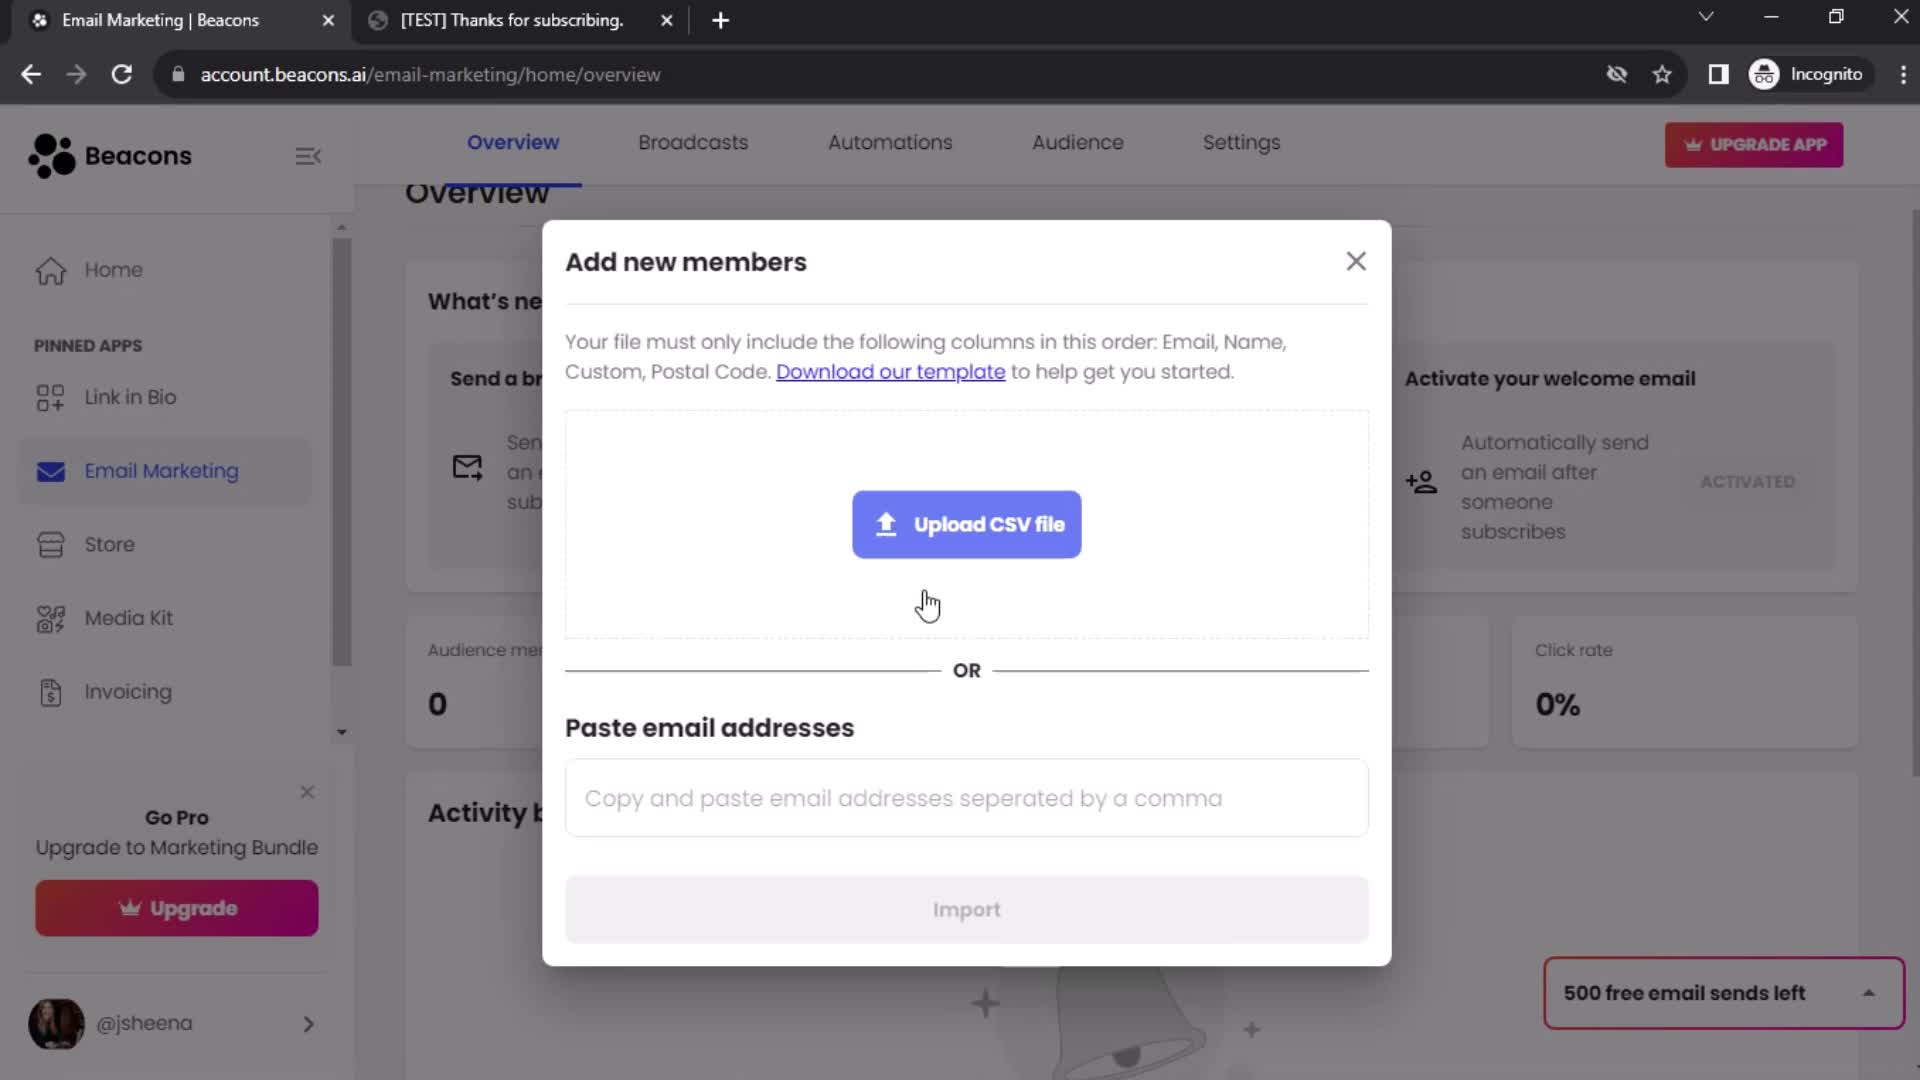Click the UPGRADE APP button

click(1755, 144)
